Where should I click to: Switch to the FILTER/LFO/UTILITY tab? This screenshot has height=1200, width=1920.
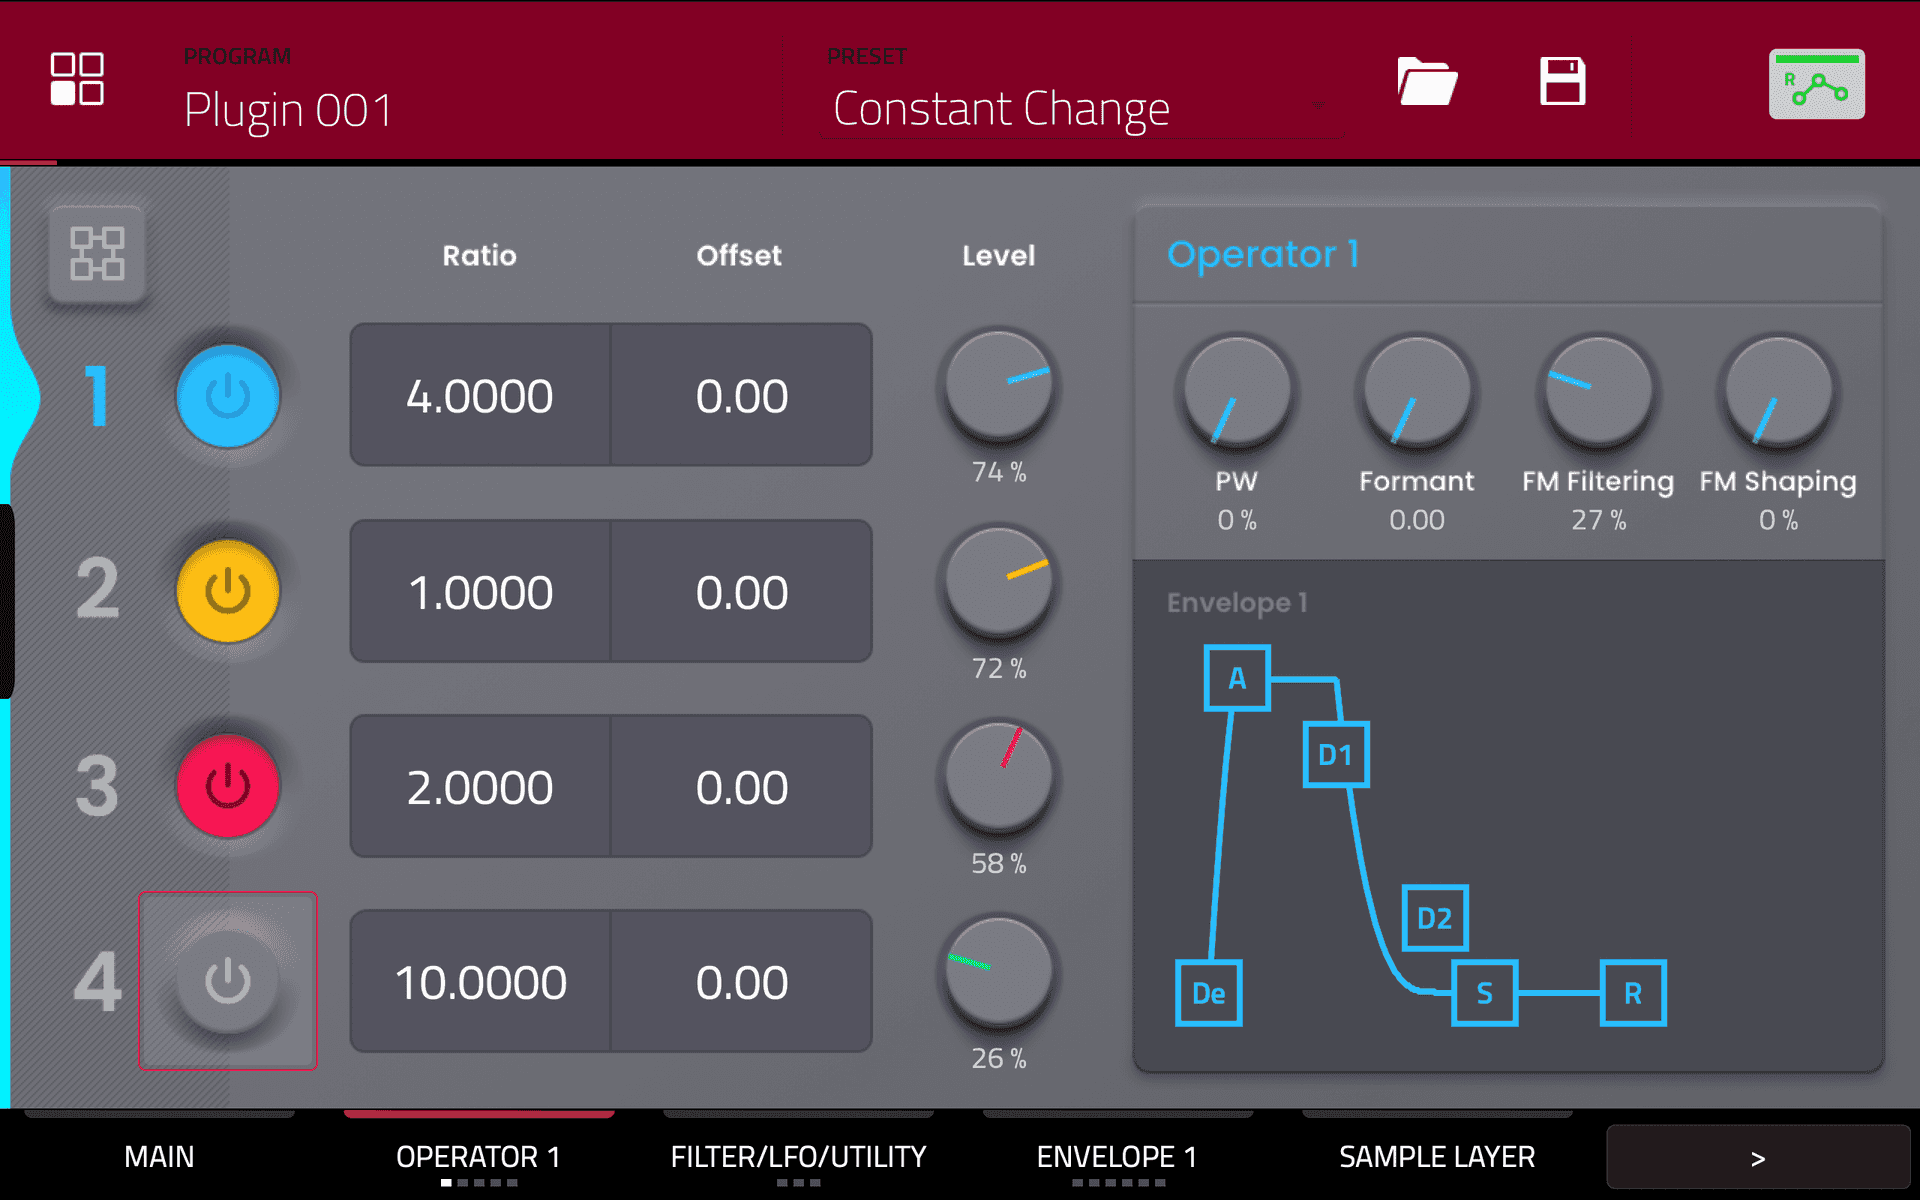798,1157
